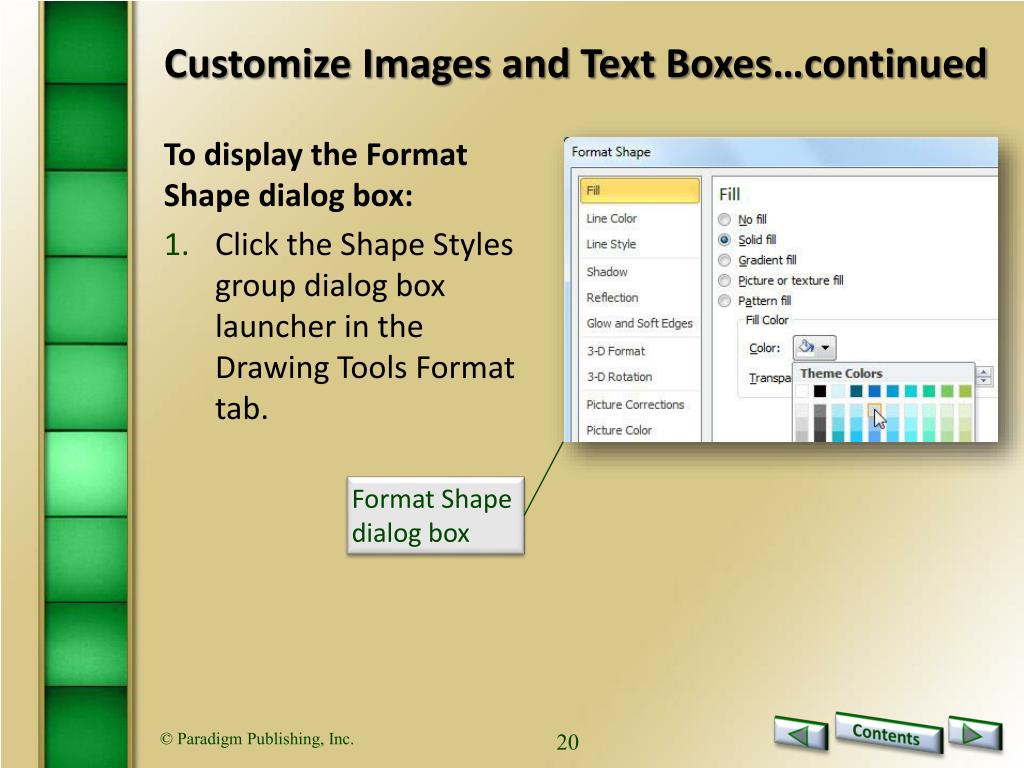
Task: Click the Format Shape dialog box callout
Action: (x=435, y=516)
